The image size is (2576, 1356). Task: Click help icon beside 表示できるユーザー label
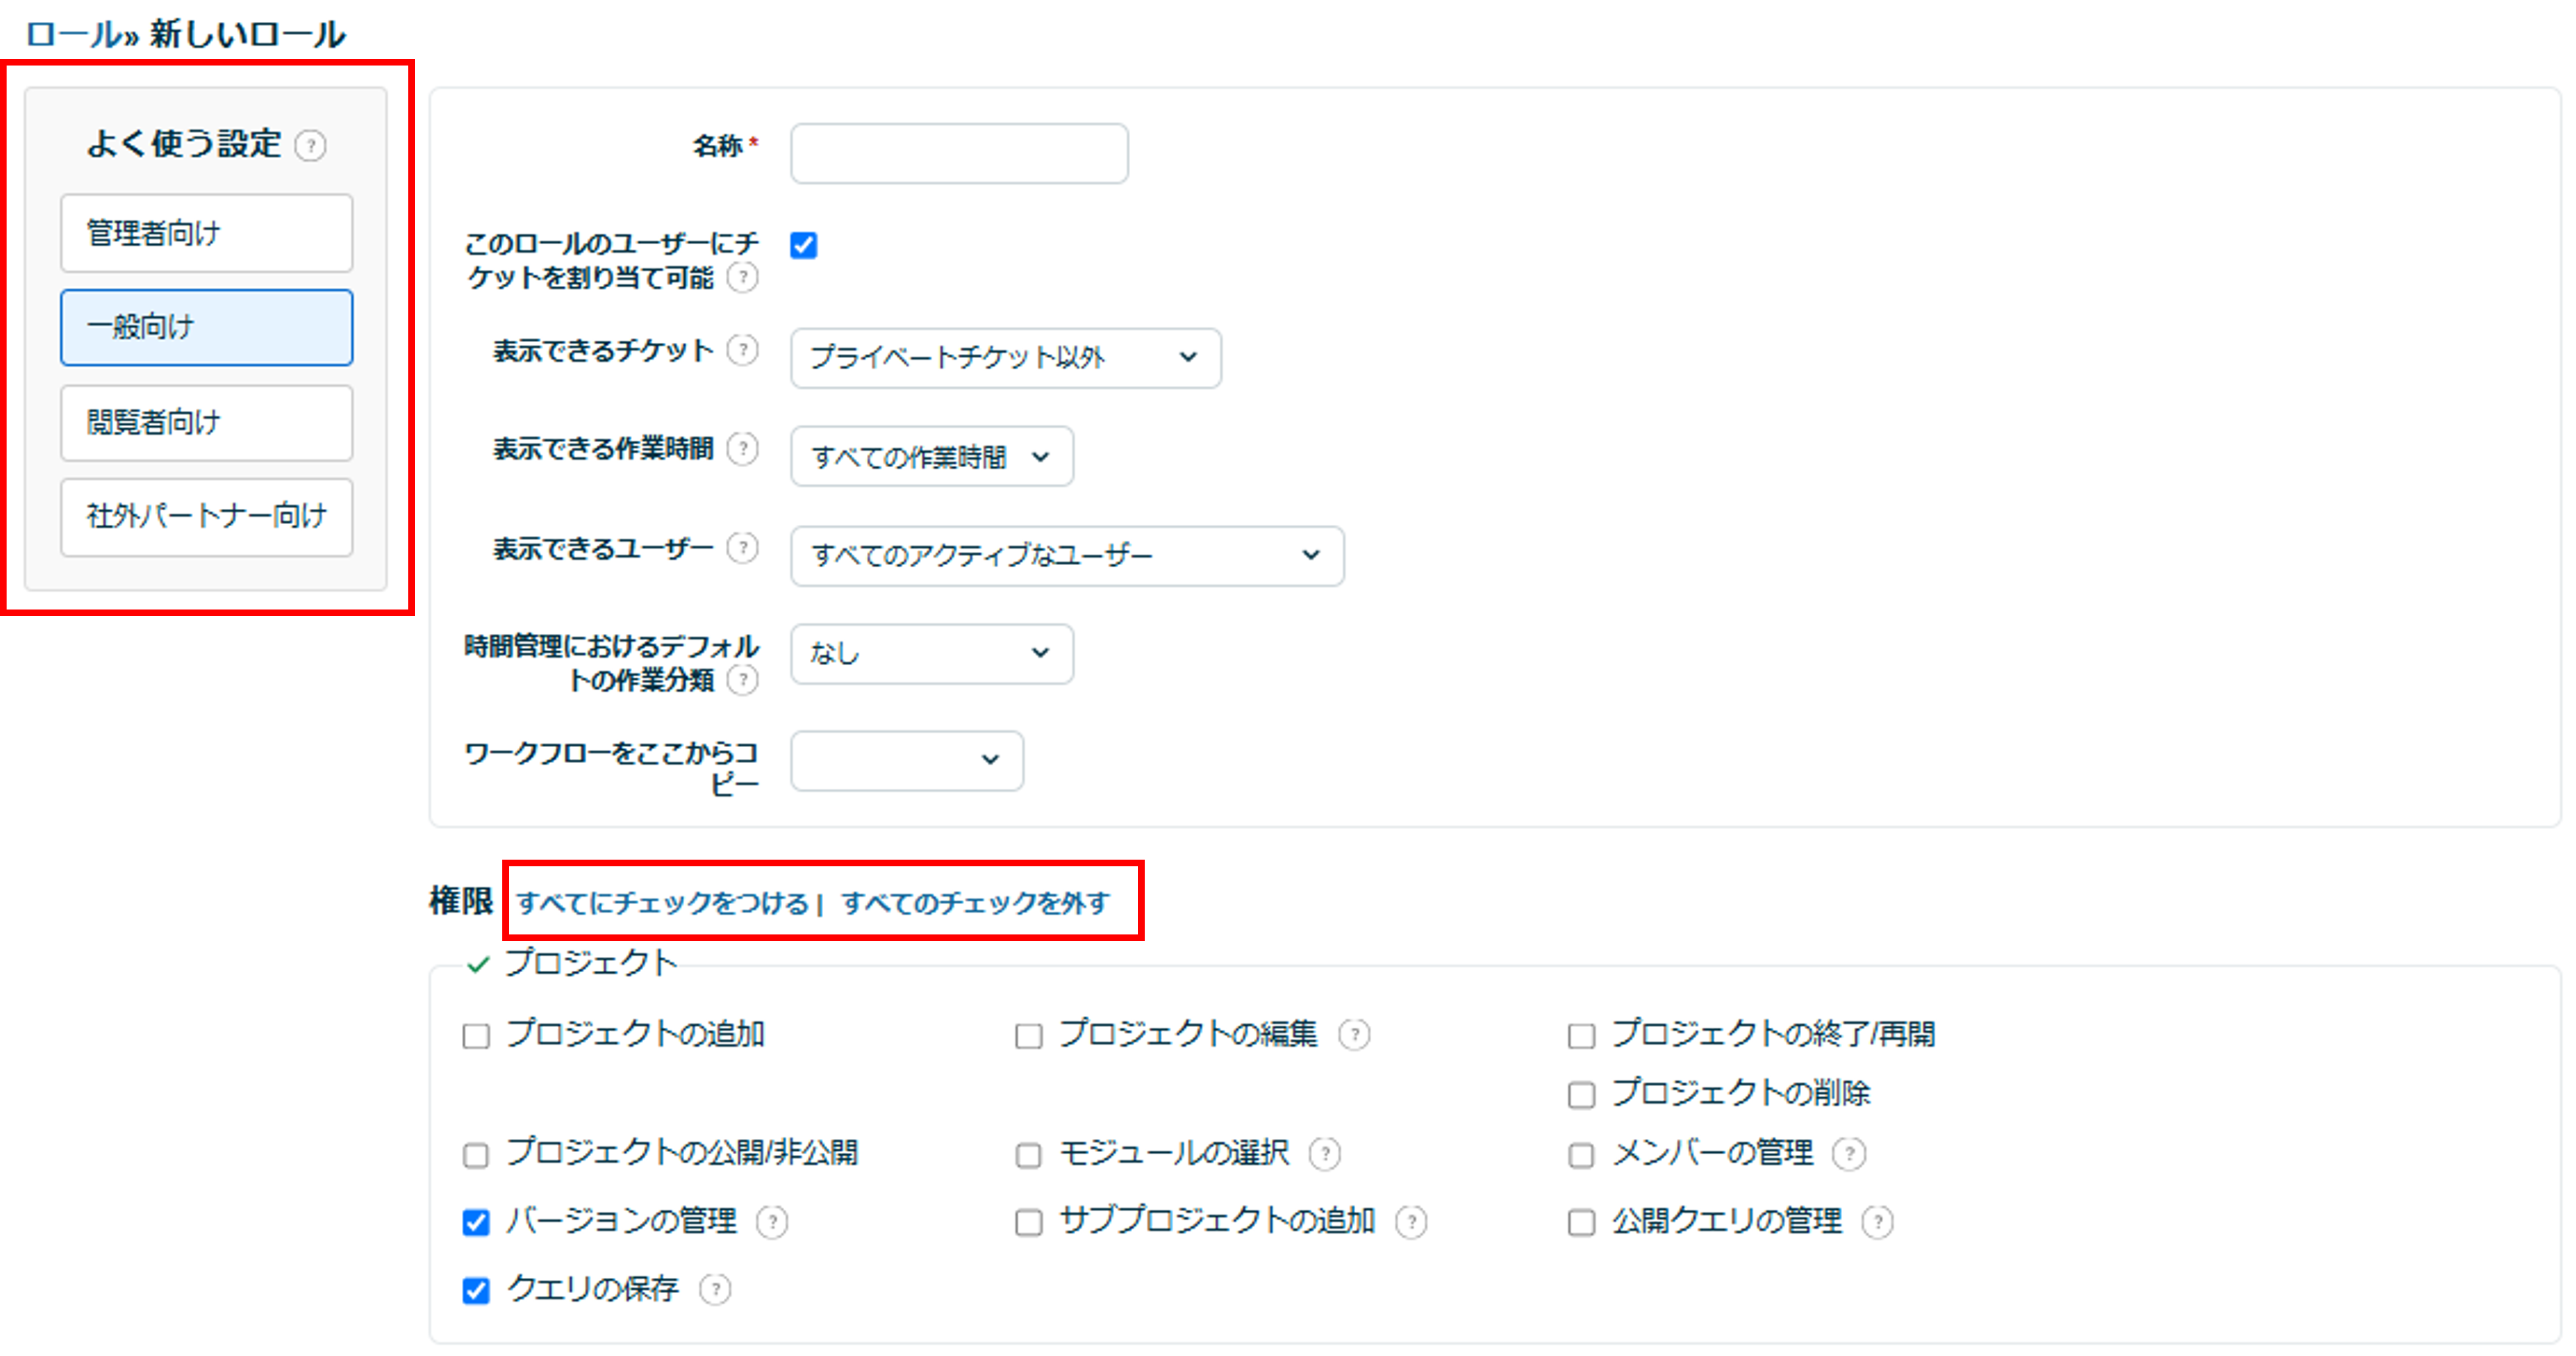coord(742,548)
